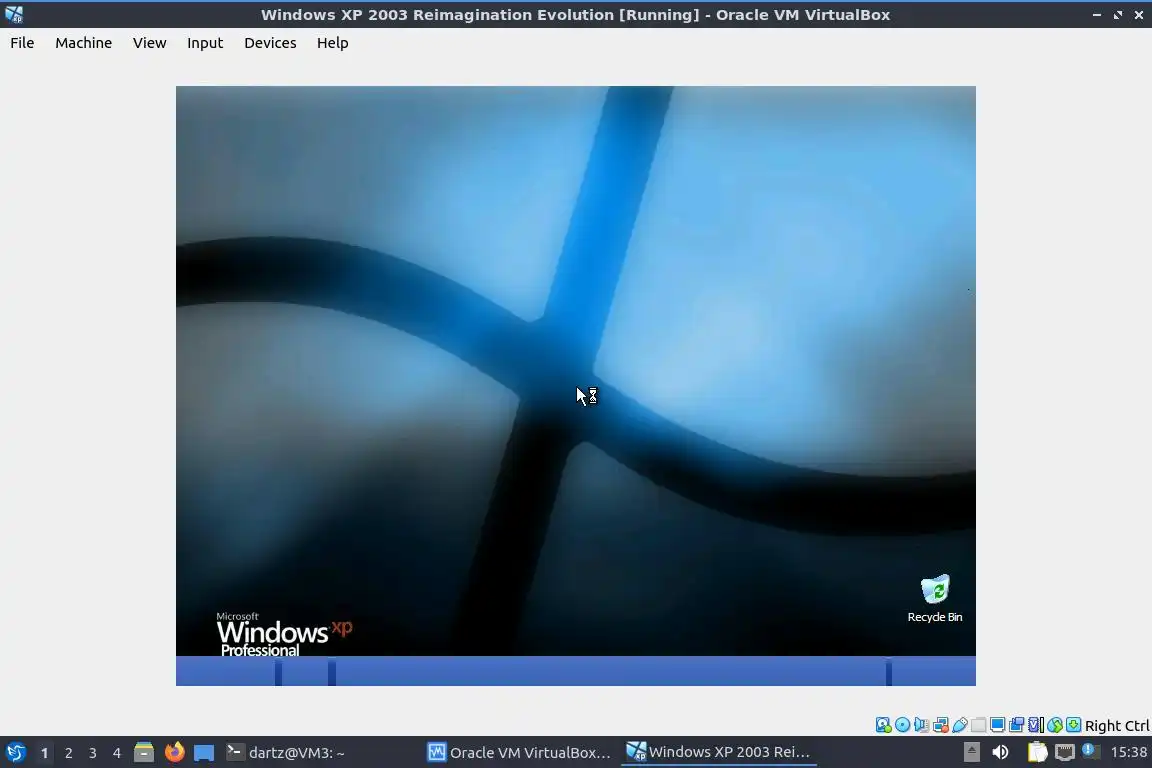This screenshot has height=768, width=1152.
Task: Click the keyboard capture arrow icon
Action: [1073, 725]
